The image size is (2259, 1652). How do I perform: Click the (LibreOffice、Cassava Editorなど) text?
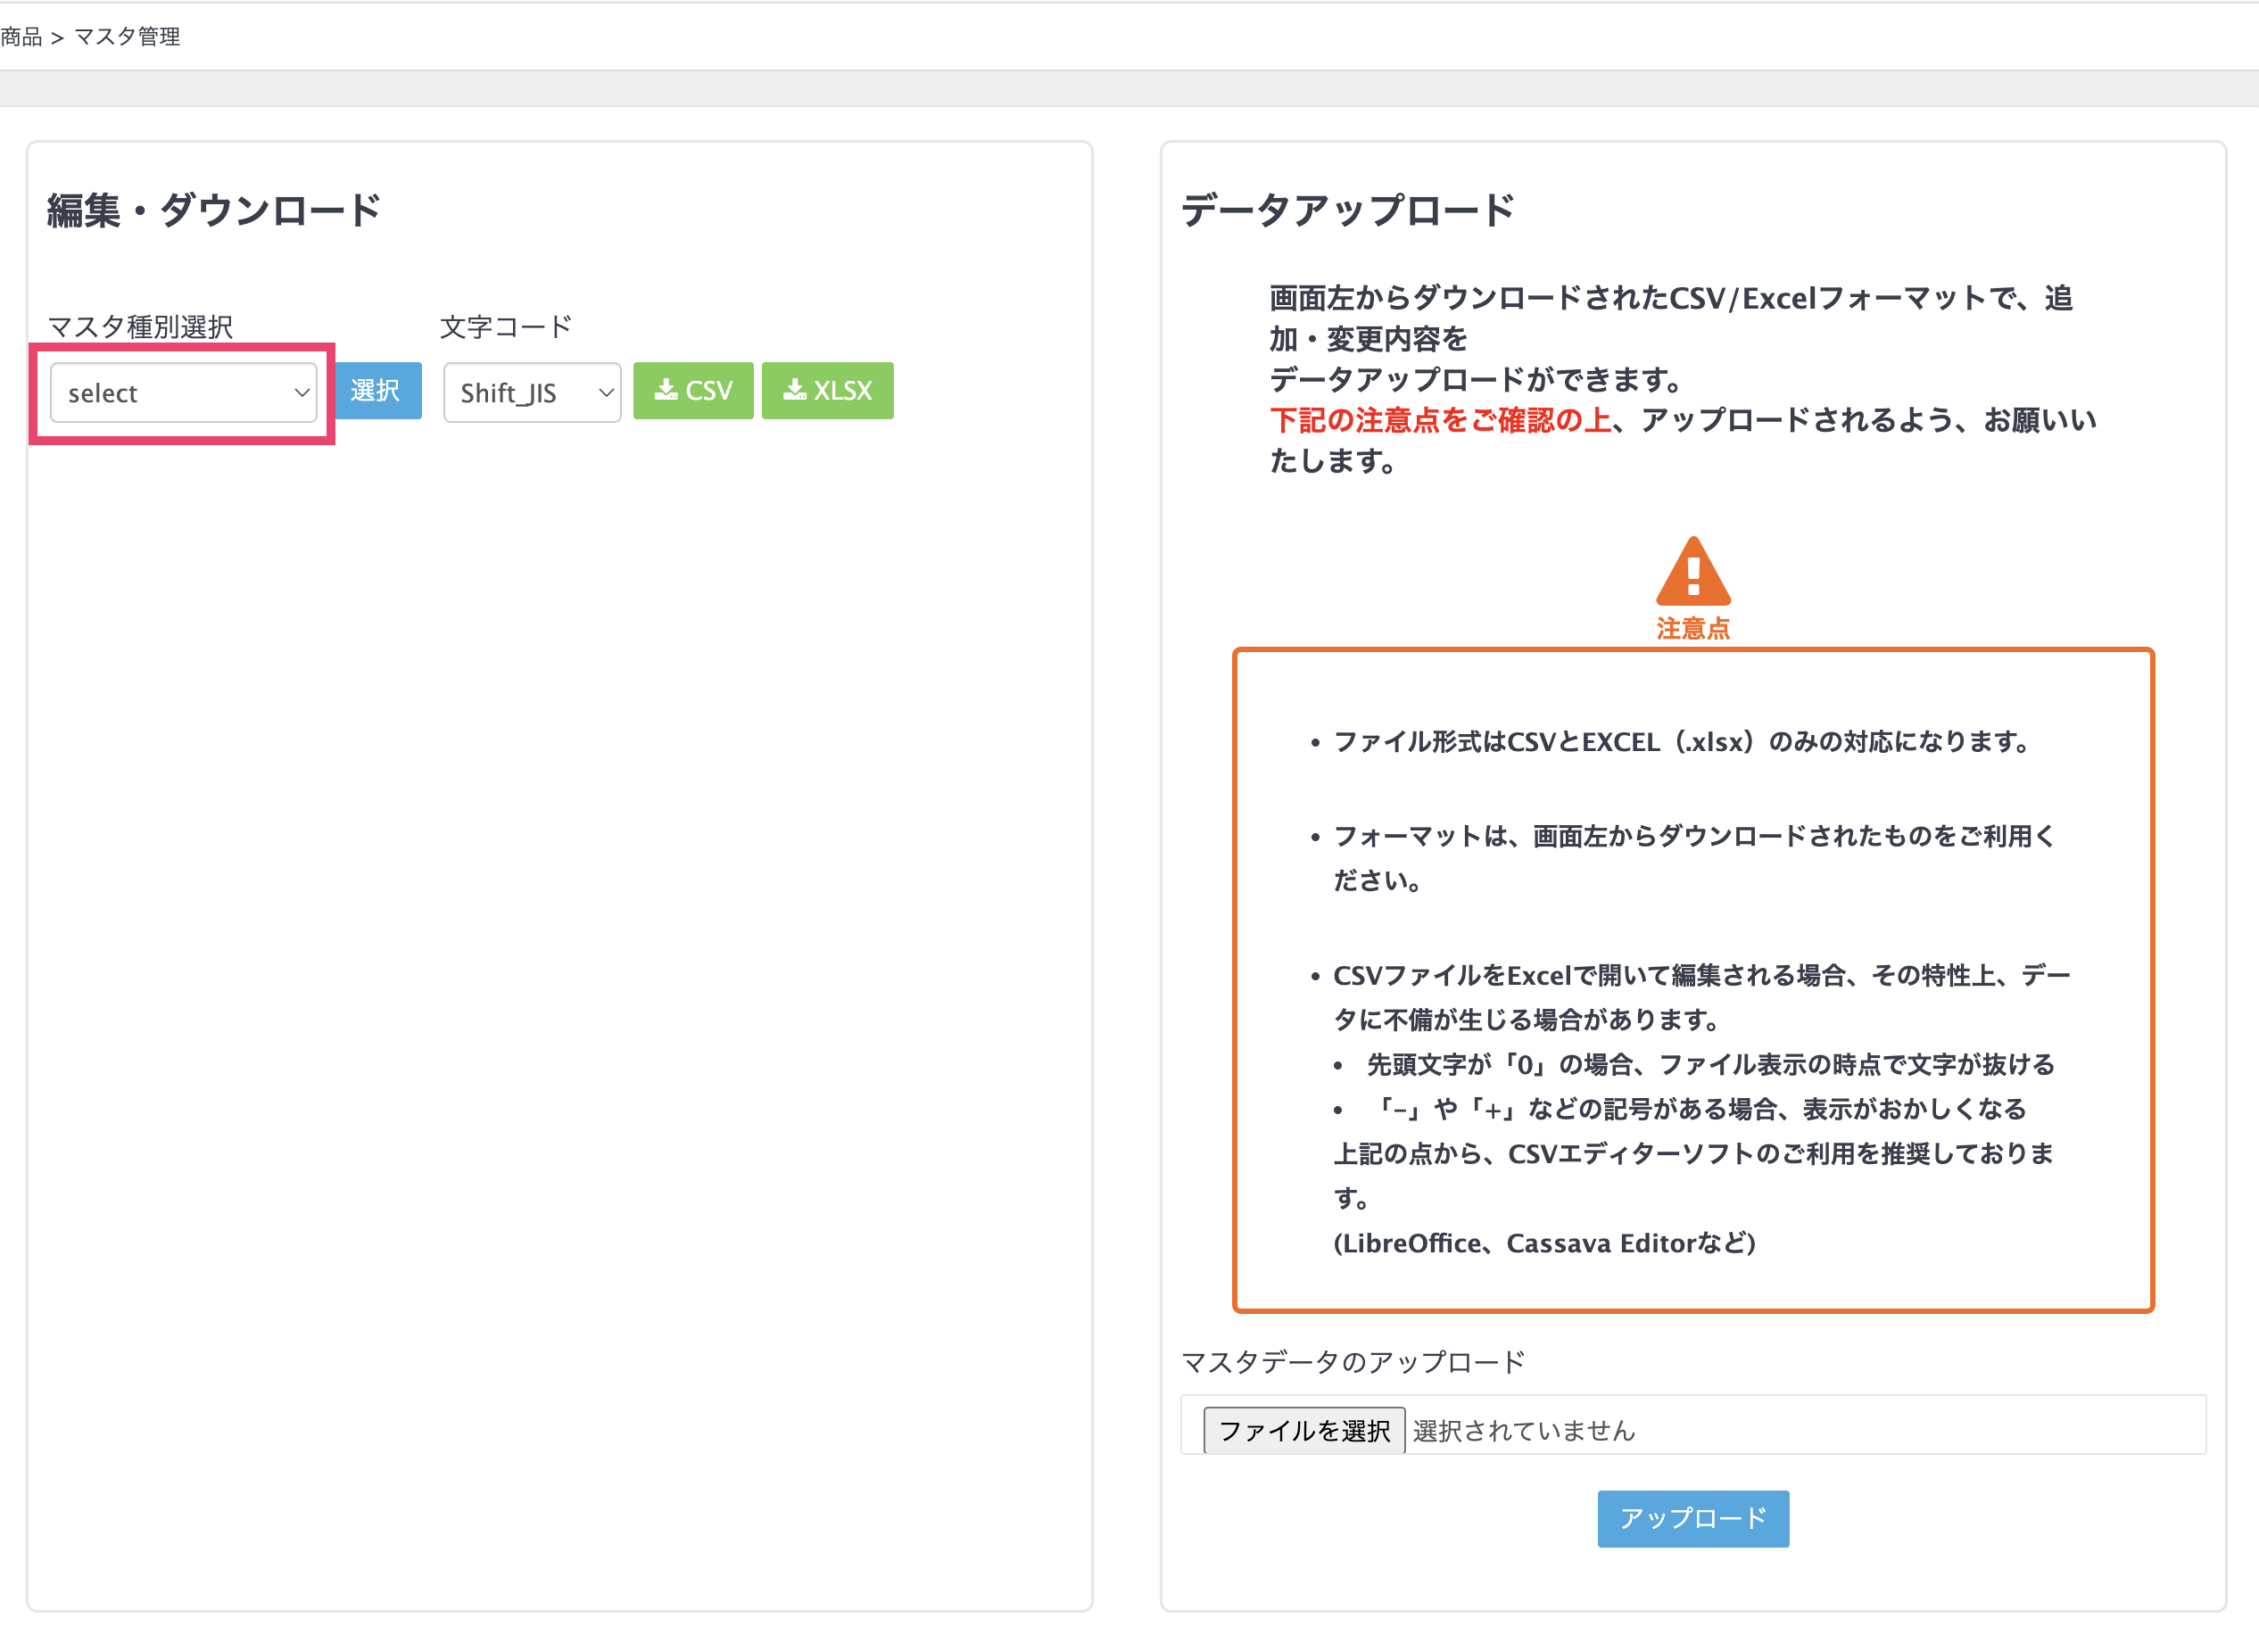tap(1544, 1243)
